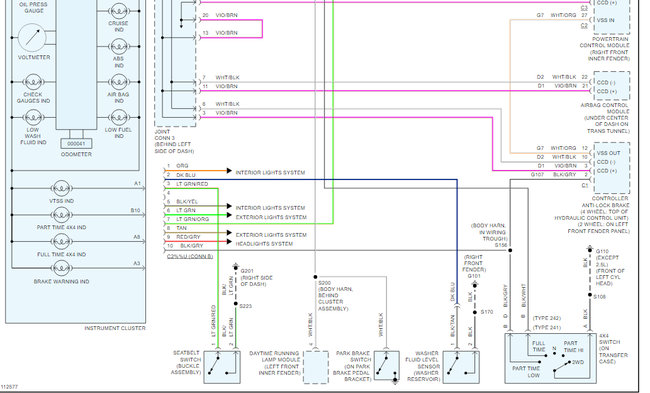The width and height of the screenshot is (650, 393).
Task: Click the PART TIME HI label
Action: tap(573, 347)
